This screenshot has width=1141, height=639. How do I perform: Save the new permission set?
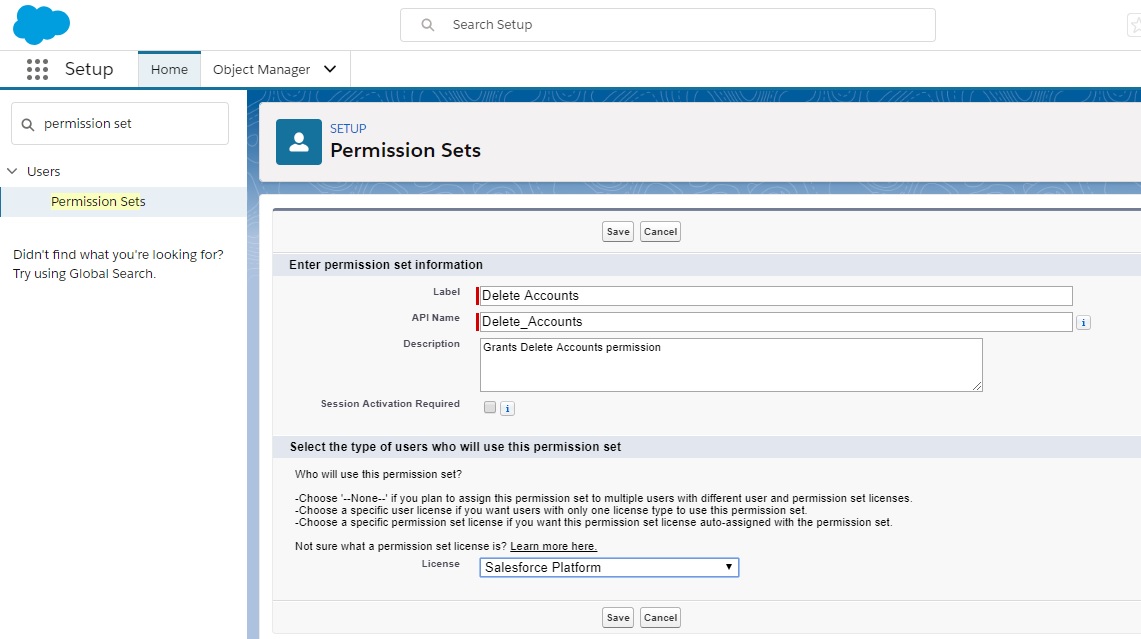click(617, 231)
